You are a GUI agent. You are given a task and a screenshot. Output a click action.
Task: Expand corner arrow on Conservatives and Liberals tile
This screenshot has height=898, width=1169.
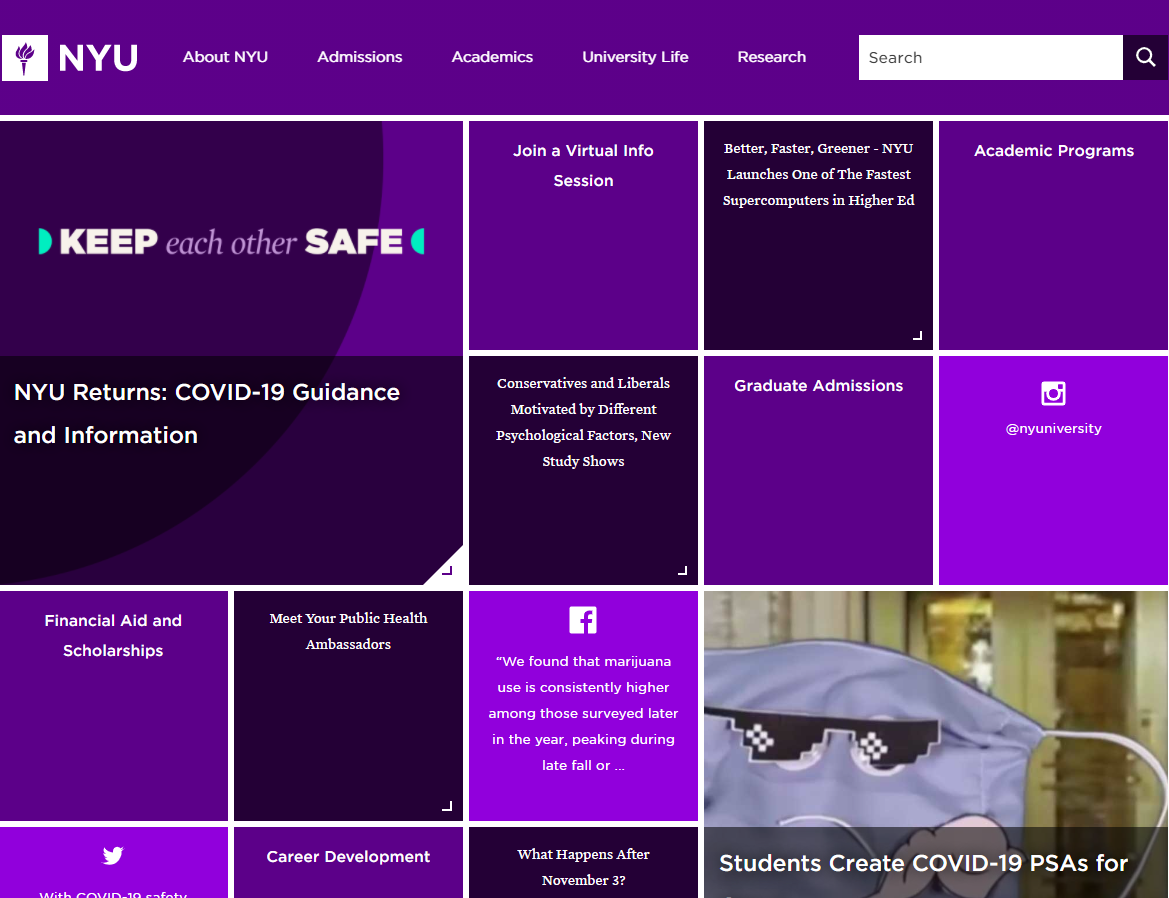click(682, 571)
